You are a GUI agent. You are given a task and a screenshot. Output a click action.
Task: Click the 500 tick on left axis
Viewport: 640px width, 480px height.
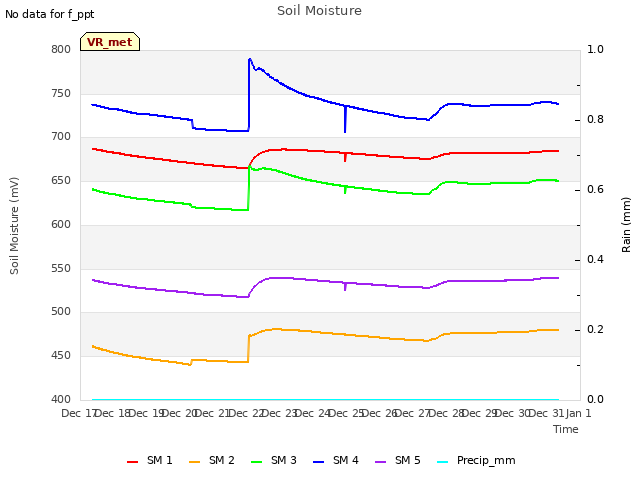click(61, 311)
